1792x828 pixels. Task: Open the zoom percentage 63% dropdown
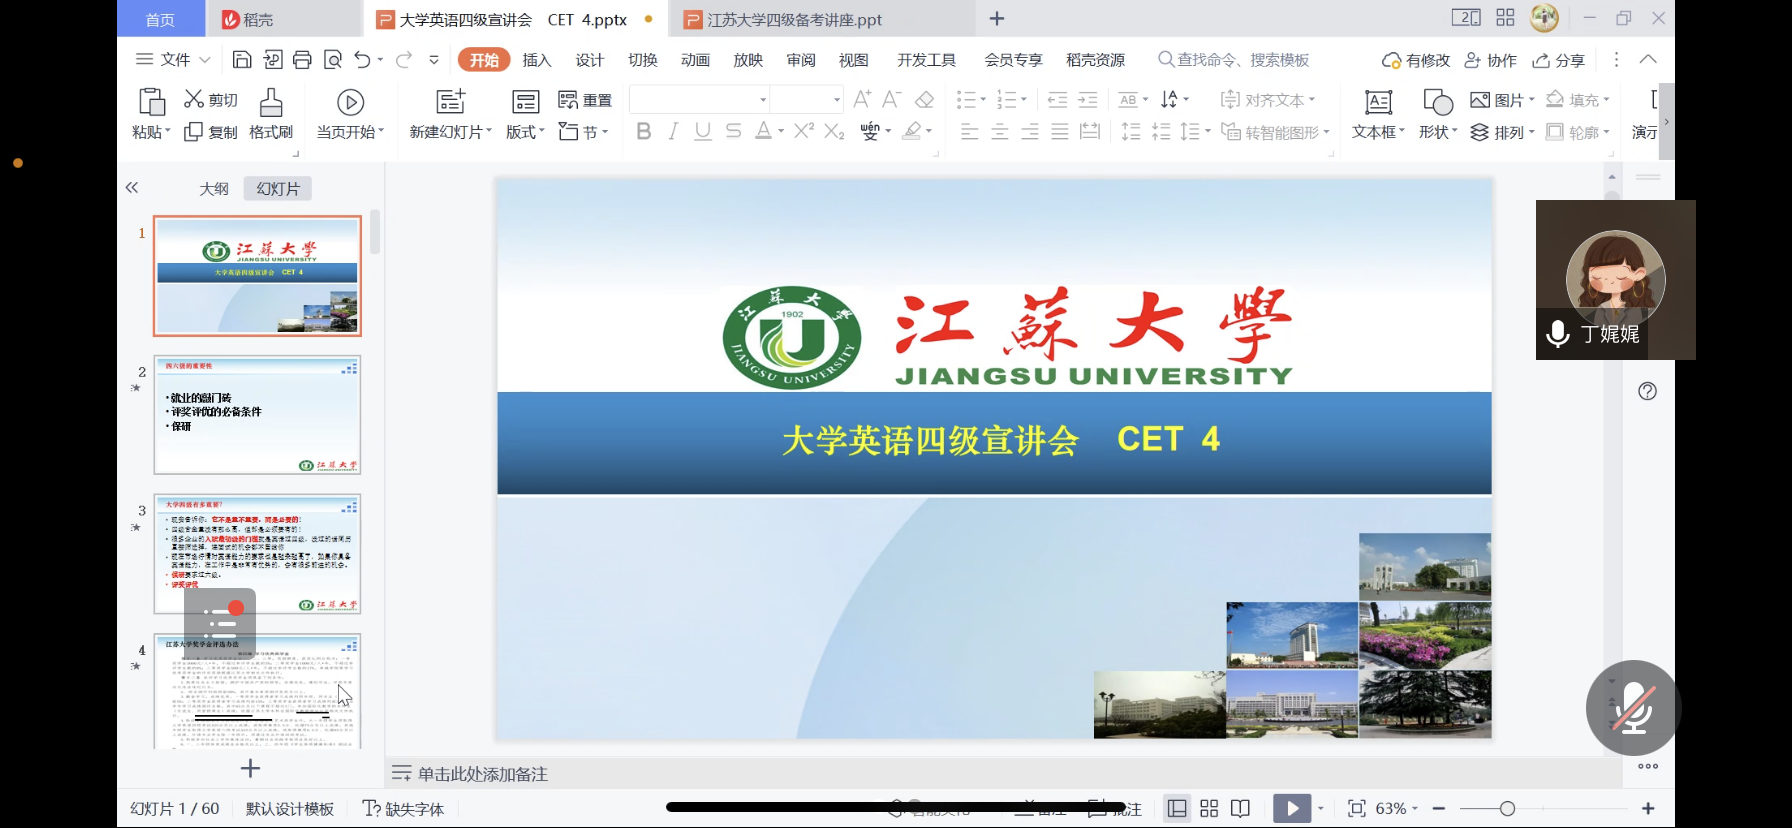click(x=1397, y=808)
